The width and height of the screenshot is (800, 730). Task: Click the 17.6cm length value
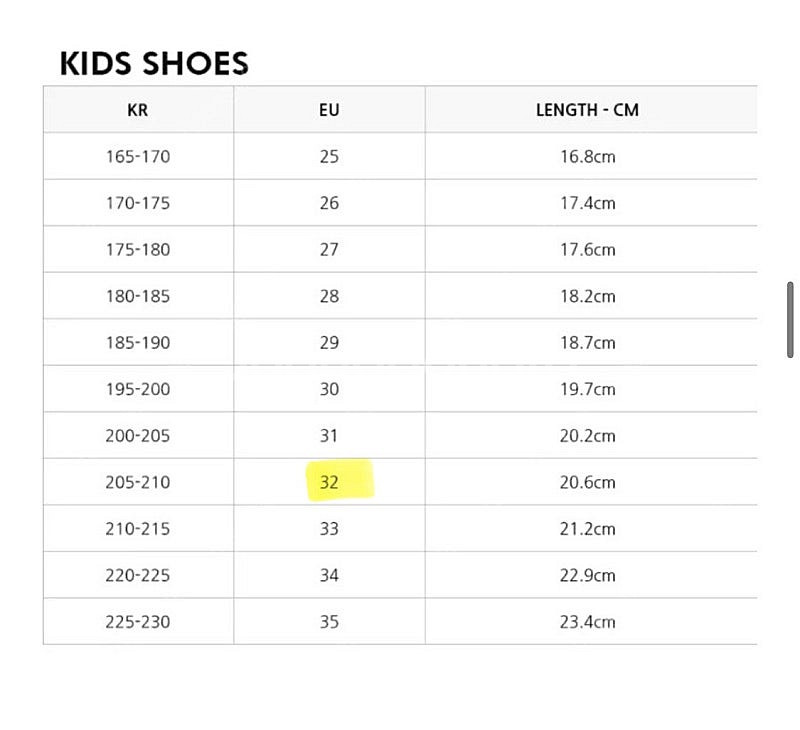click(587, 249)
